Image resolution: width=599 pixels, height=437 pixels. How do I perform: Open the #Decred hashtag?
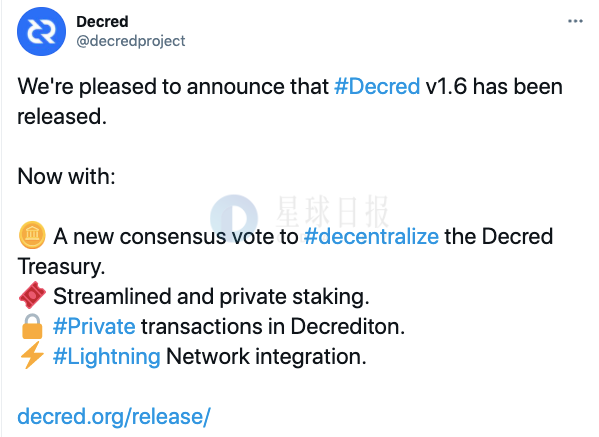(x=377, y=86)
